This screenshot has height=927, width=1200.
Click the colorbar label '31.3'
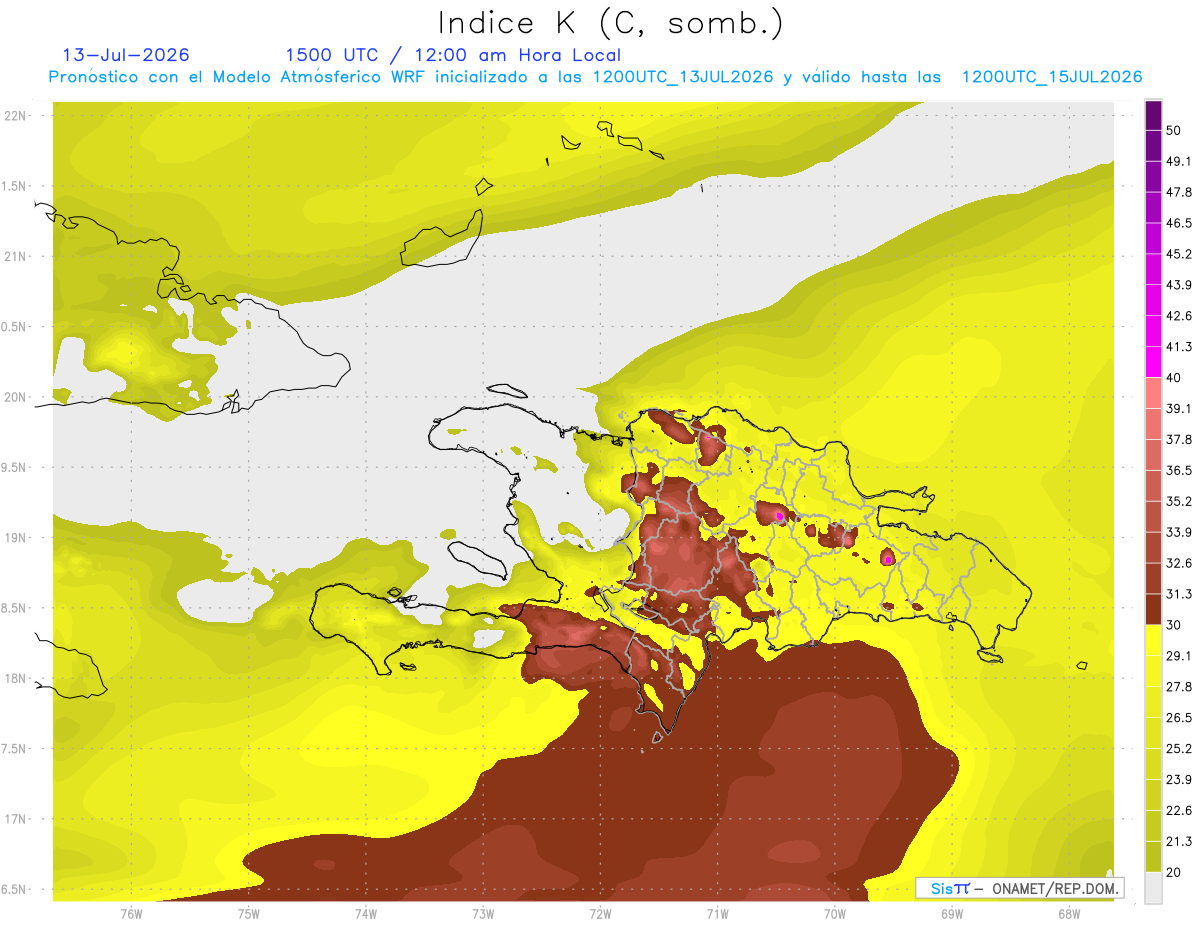pos(1179,595)
